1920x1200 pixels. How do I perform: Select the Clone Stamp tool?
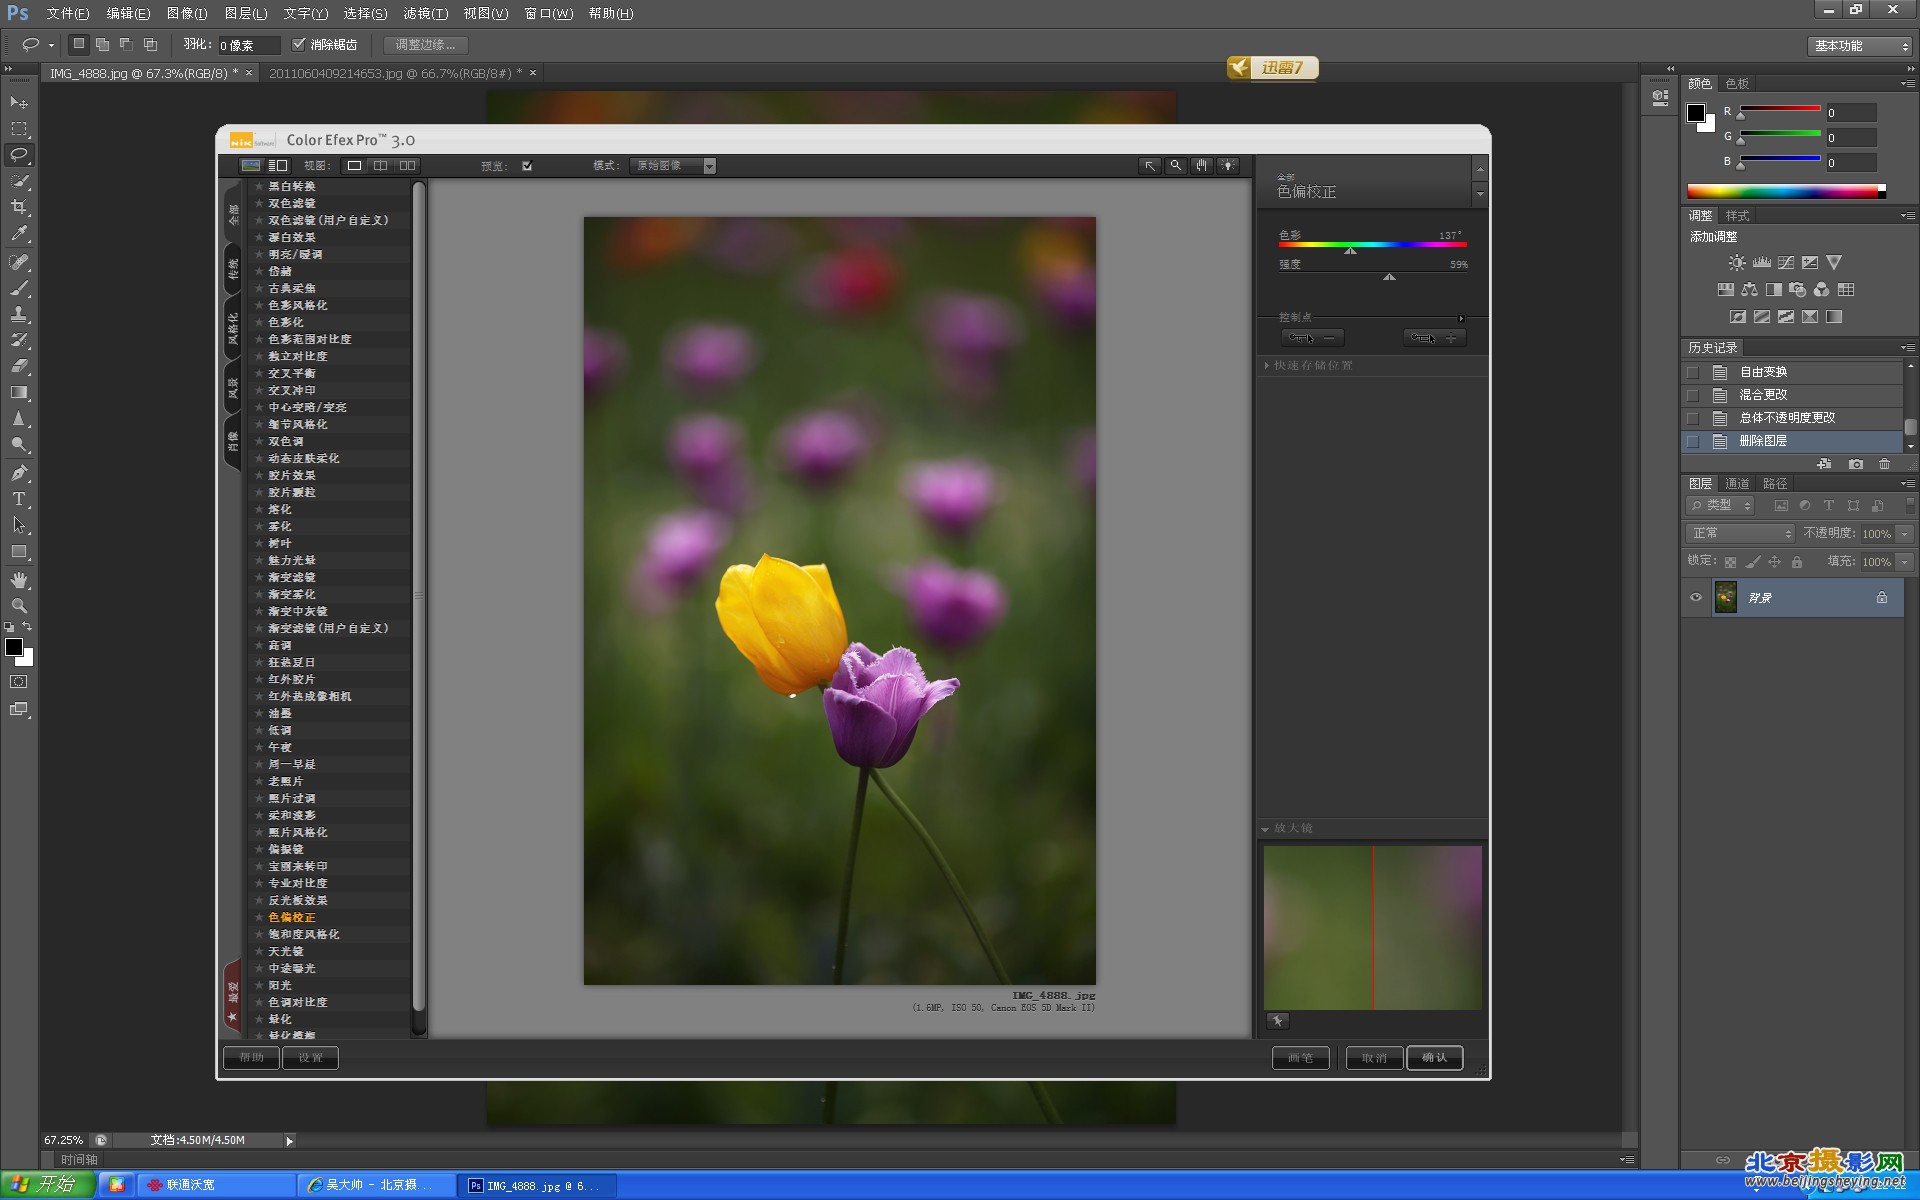pyautogui.click(x=19, y=314)
